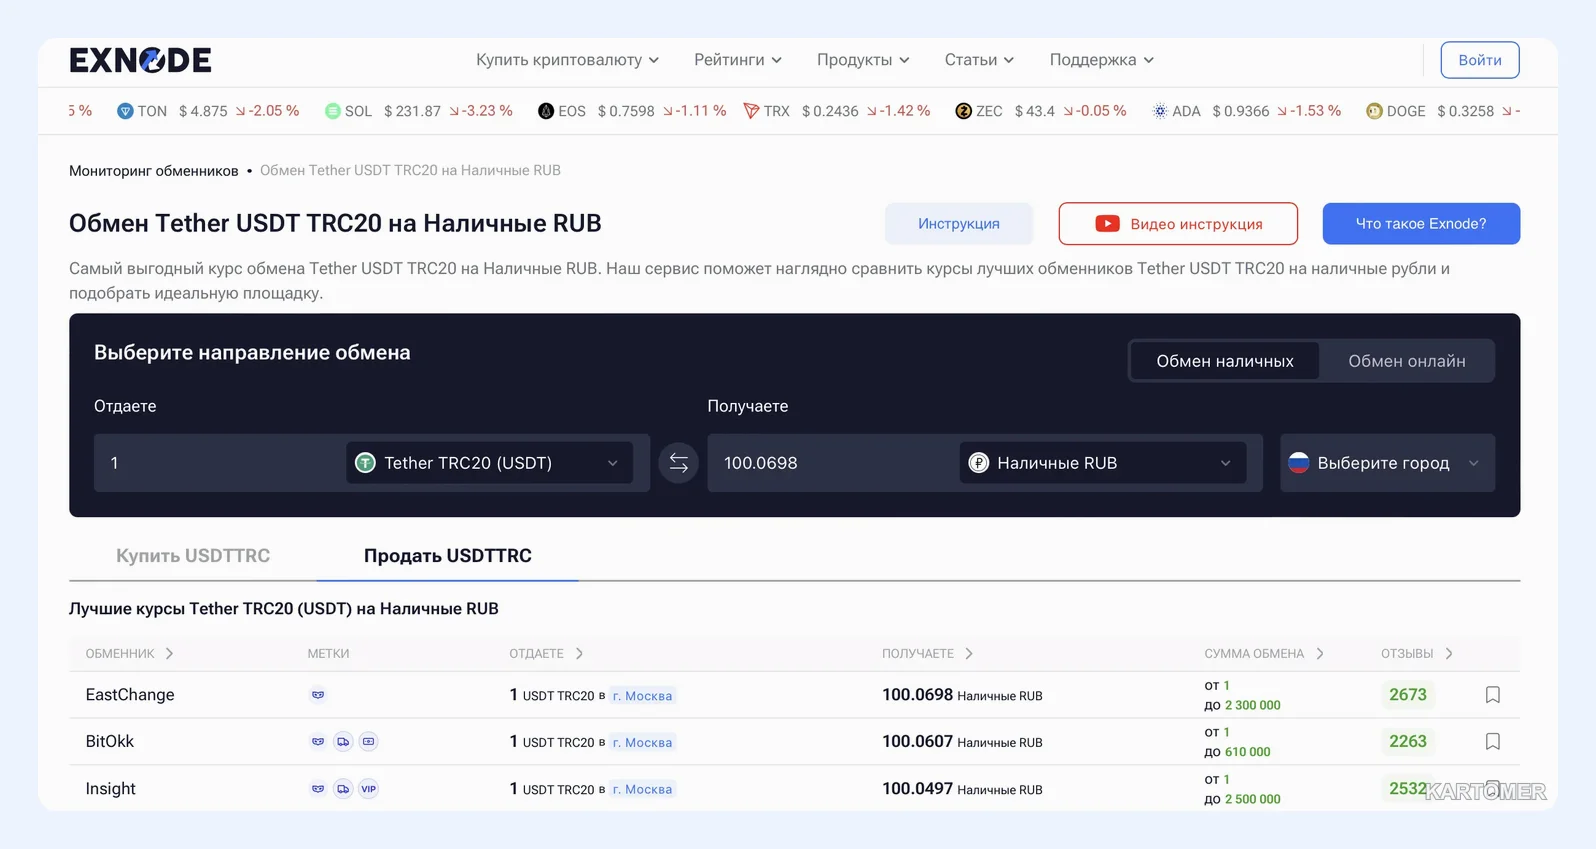Switch to Обмен наличных mode
Screen dimensions: 1596x849
coord(1225,361)
